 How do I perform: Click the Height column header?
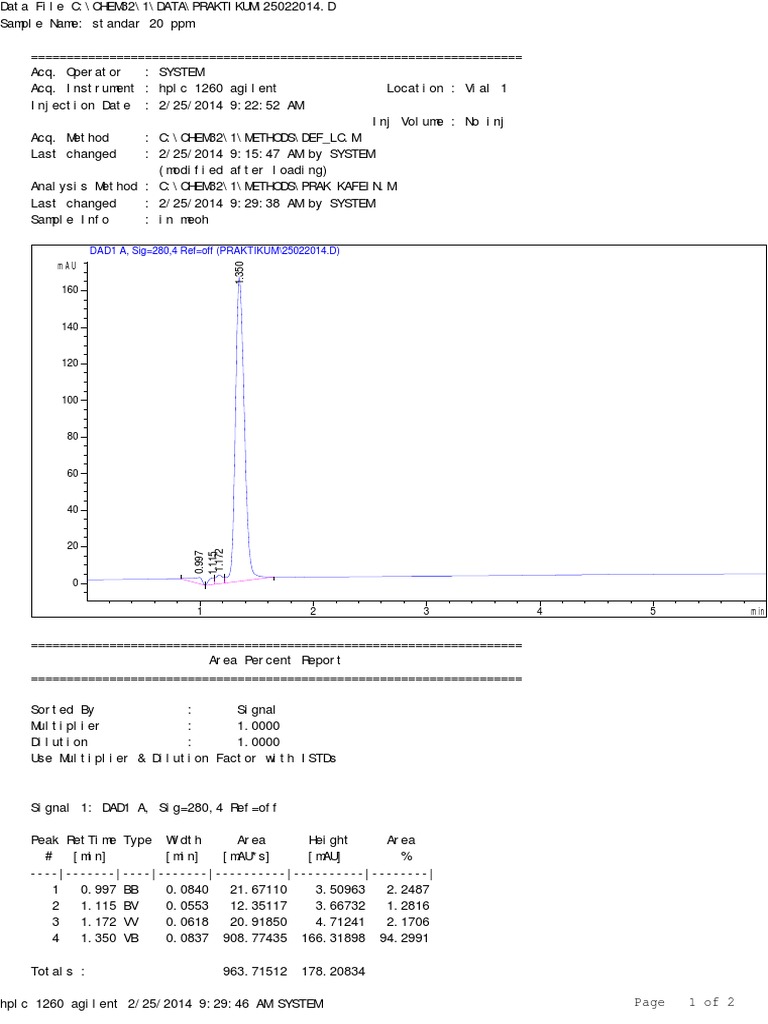[x=328, y=840]
